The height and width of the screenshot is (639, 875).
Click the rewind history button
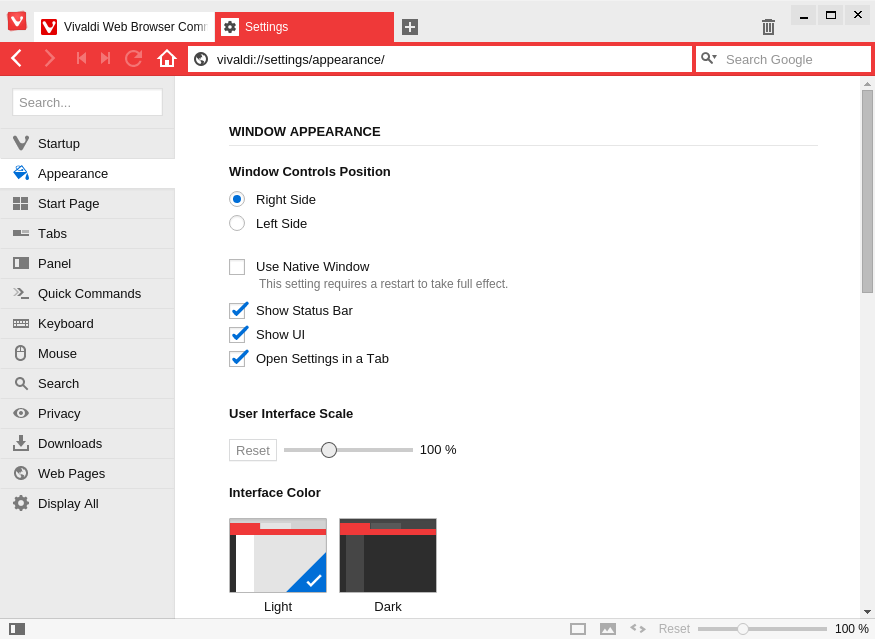pos(81,58)
